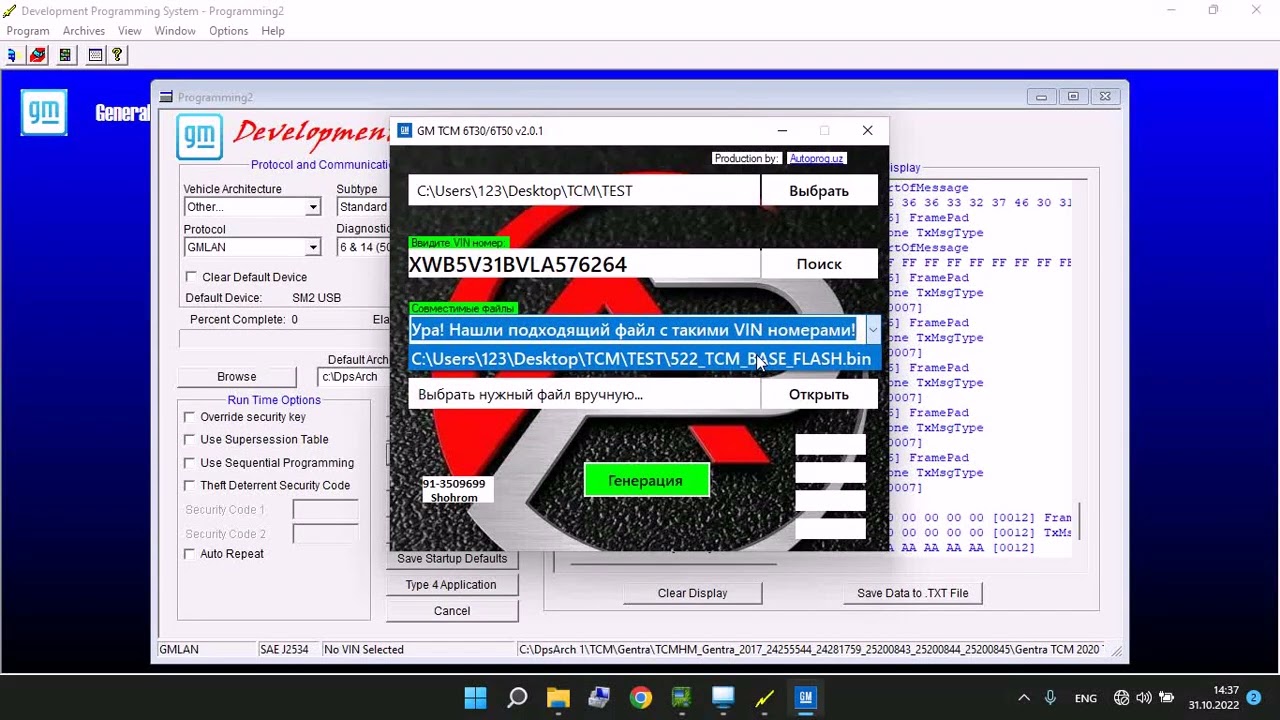Screen dimensions: 1280x720
Task: Click the green circuit board taskbar icon
Action: click(682, 698)
